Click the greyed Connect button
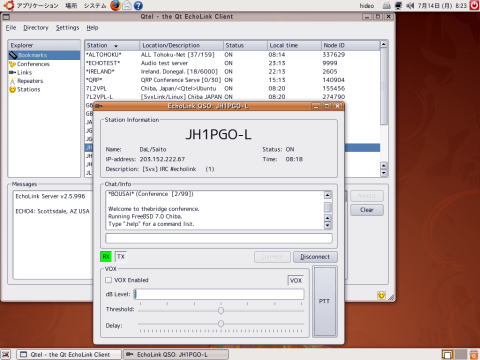The width and height of the screenshot is (480, 360). pos(272,257)
